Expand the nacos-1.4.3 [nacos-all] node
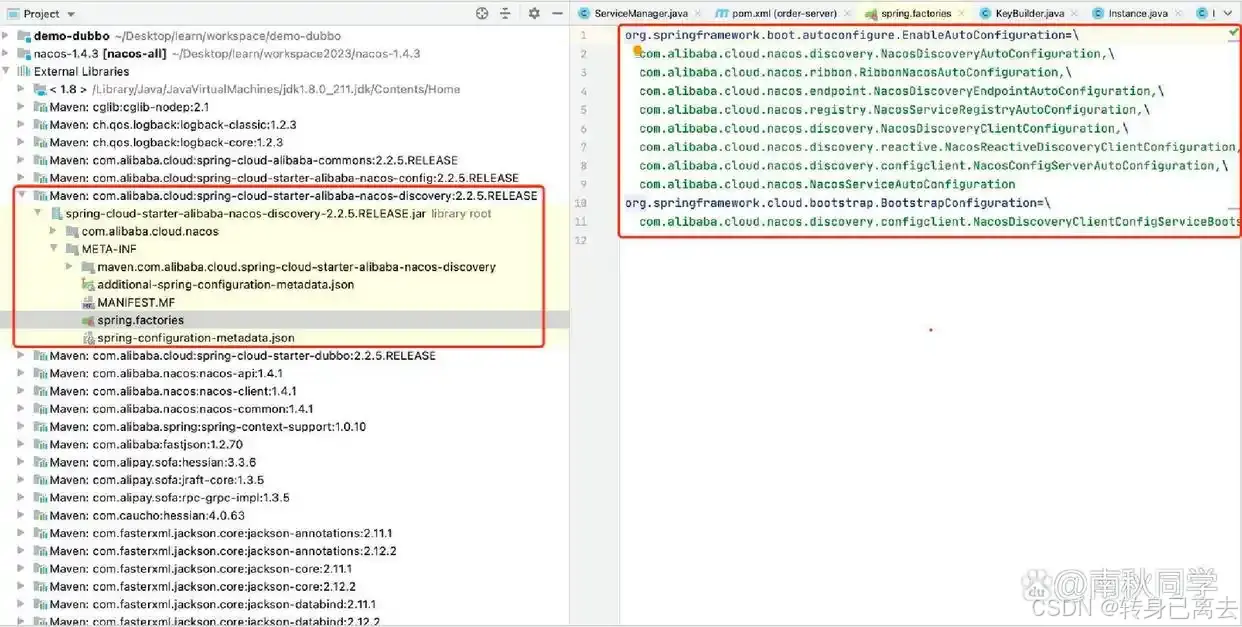Screen dimensions: 1242x627 [7, 54]
